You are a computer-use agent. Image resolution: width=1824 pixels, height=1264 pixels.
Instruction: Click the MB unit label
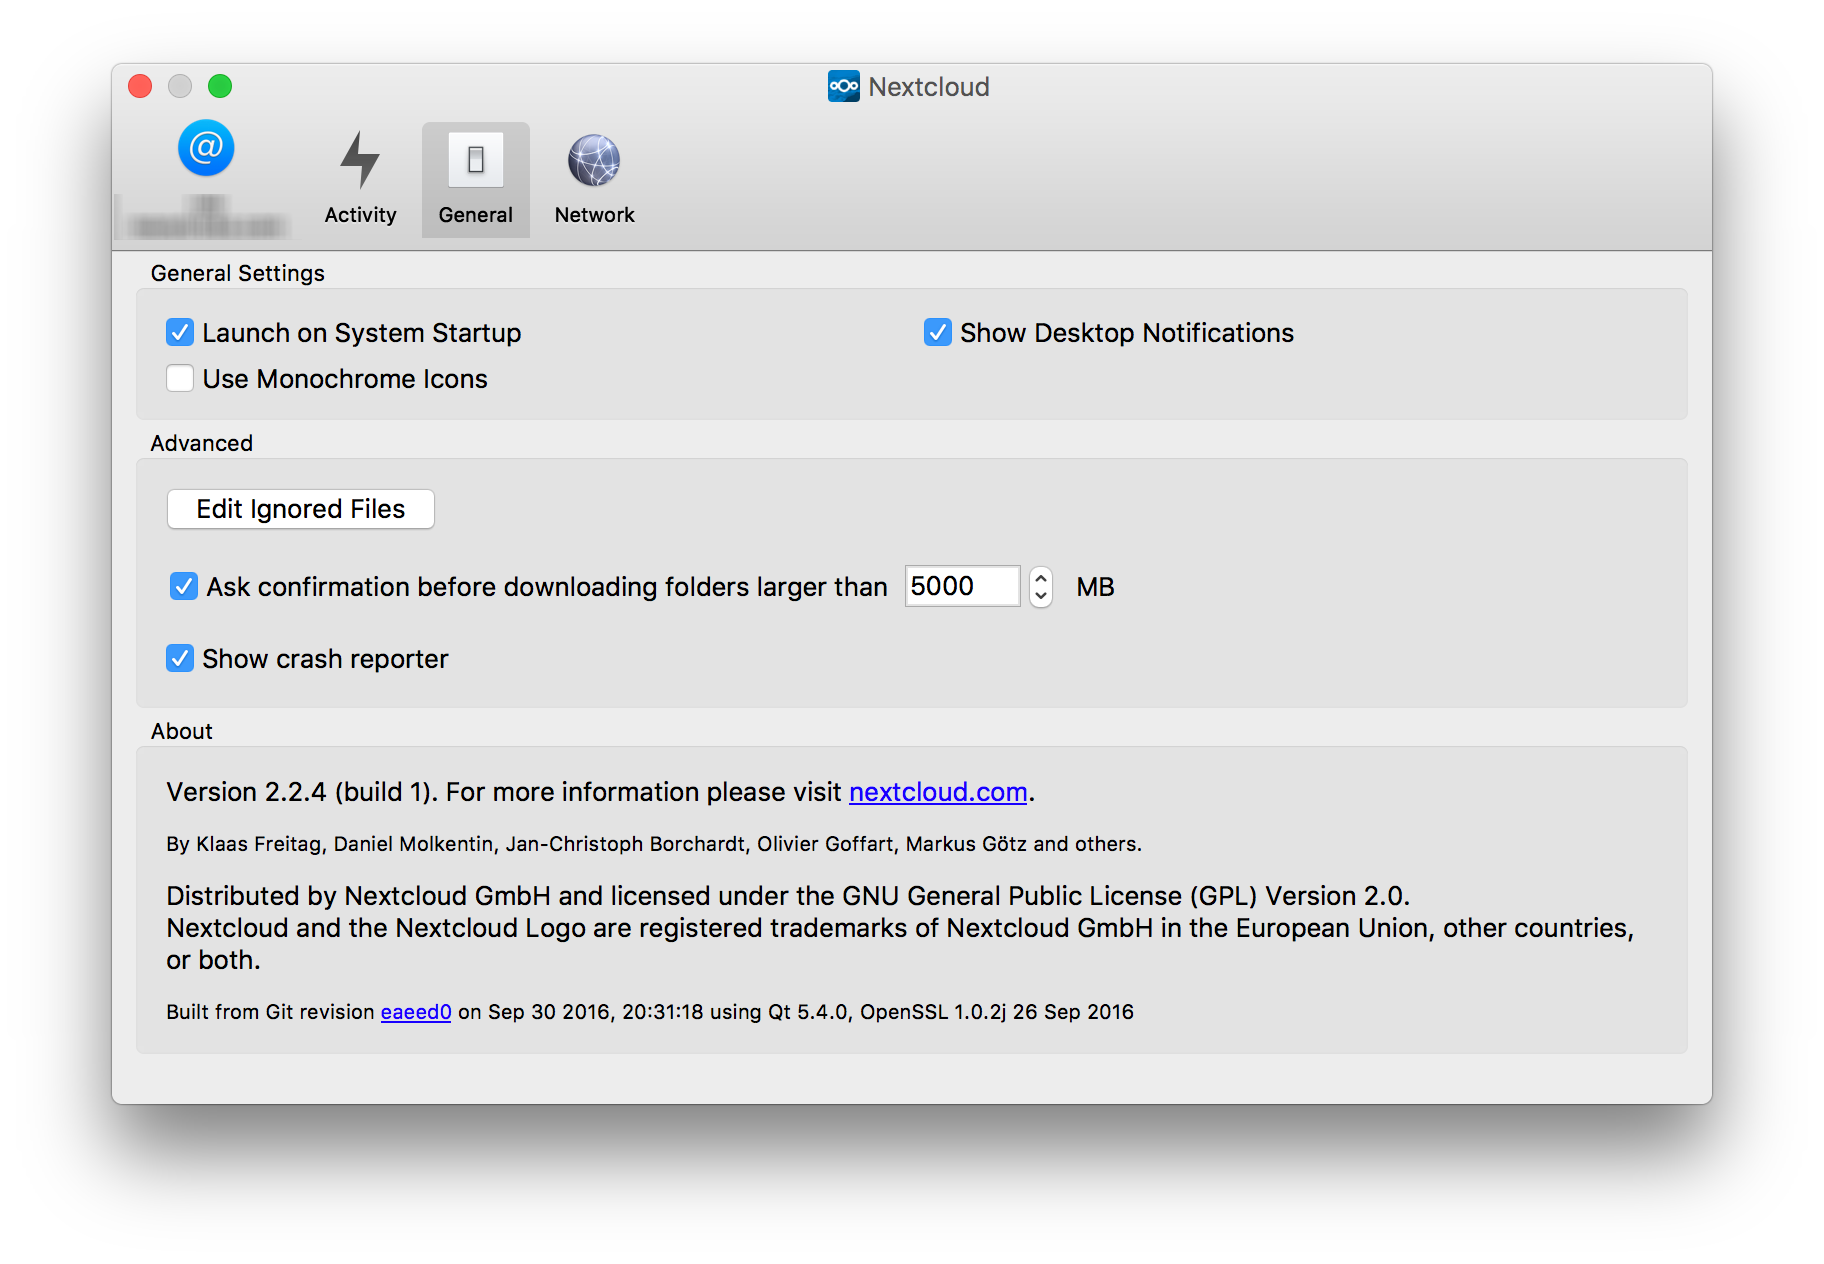pyautogui.click(x=1095, y=587)
